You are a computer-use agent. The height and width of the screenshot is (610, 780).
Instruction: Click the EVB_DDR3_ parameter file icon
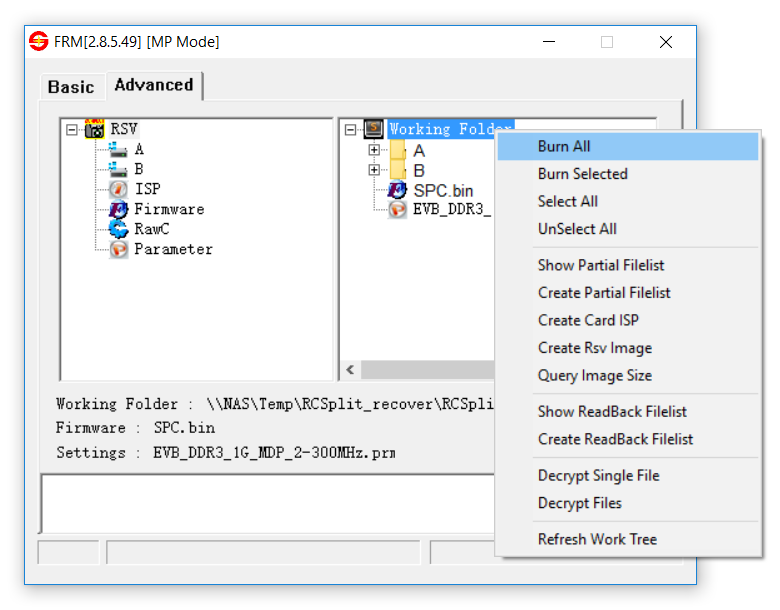397,209
